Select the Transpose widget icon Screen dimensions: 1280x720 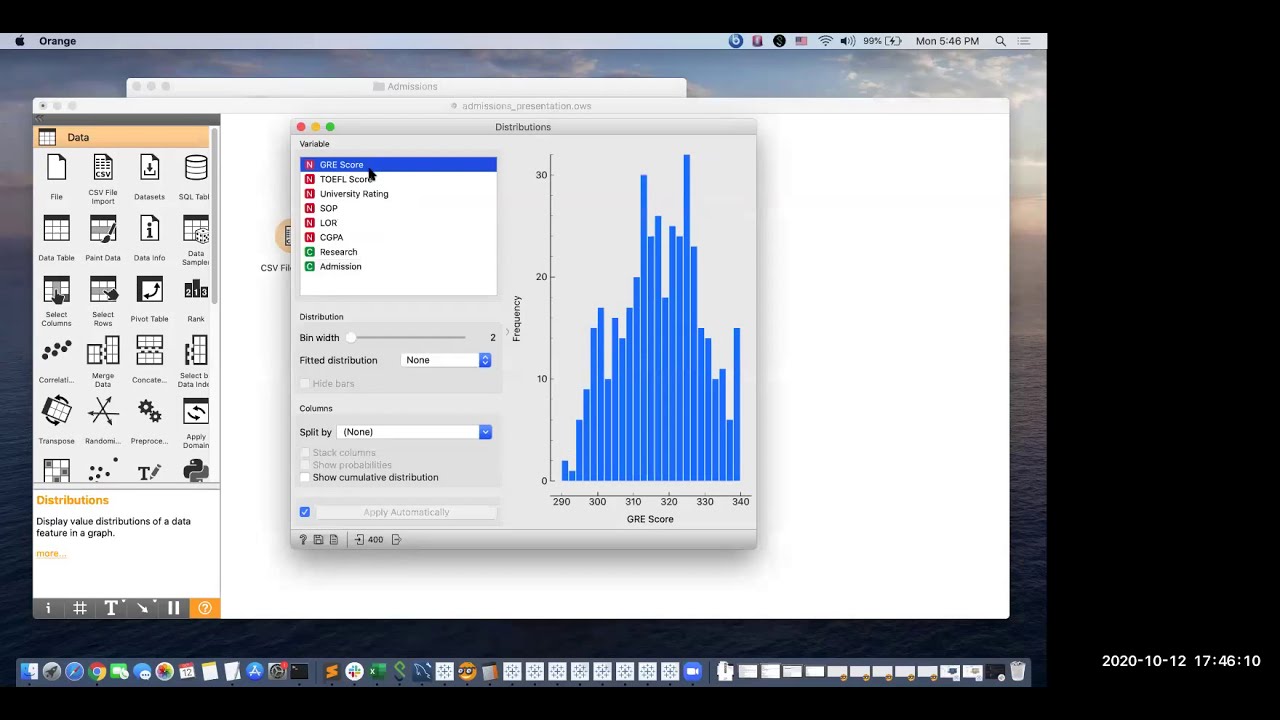(x=56, y=412)
